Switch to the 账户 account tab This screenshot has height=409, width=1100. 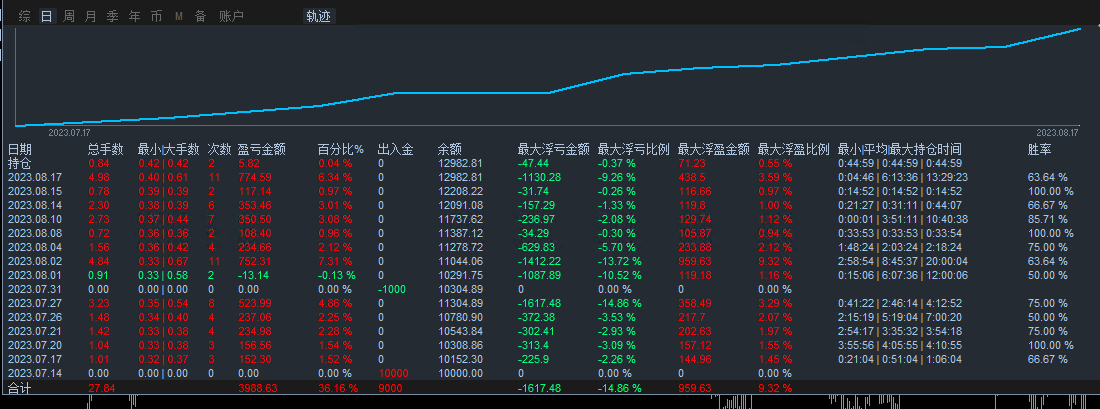231,16
